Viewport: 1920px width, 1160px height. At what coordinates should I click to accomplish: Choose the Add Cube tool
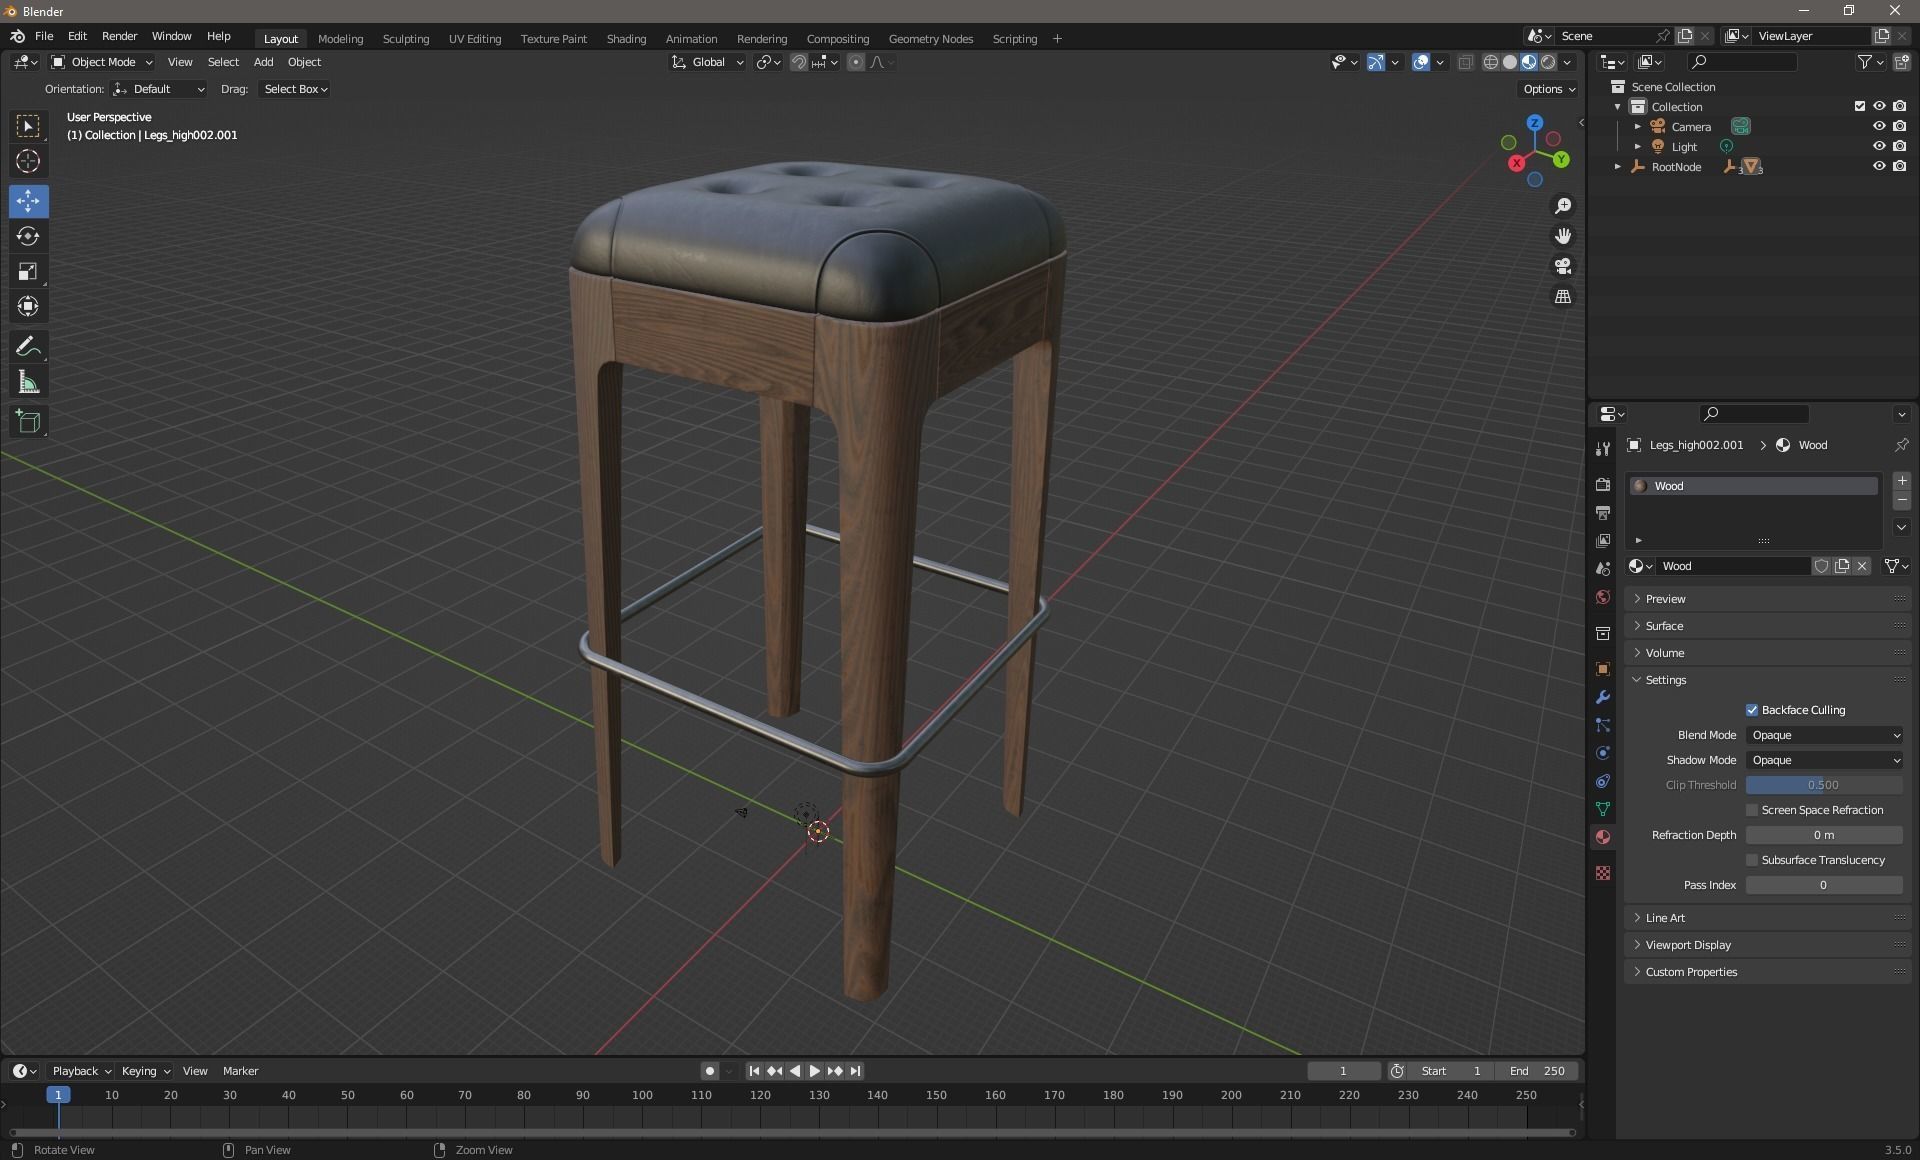point(28,421)
